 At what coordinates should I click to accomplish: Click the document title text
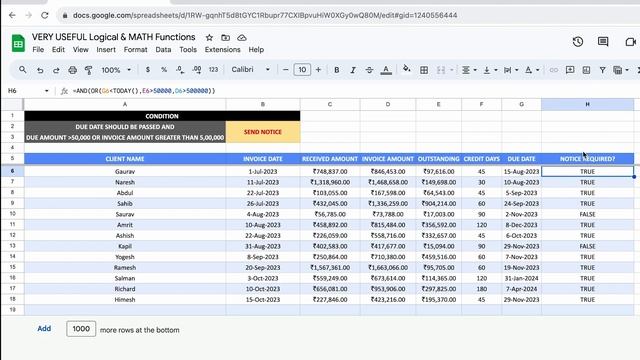tap(113, 37)
